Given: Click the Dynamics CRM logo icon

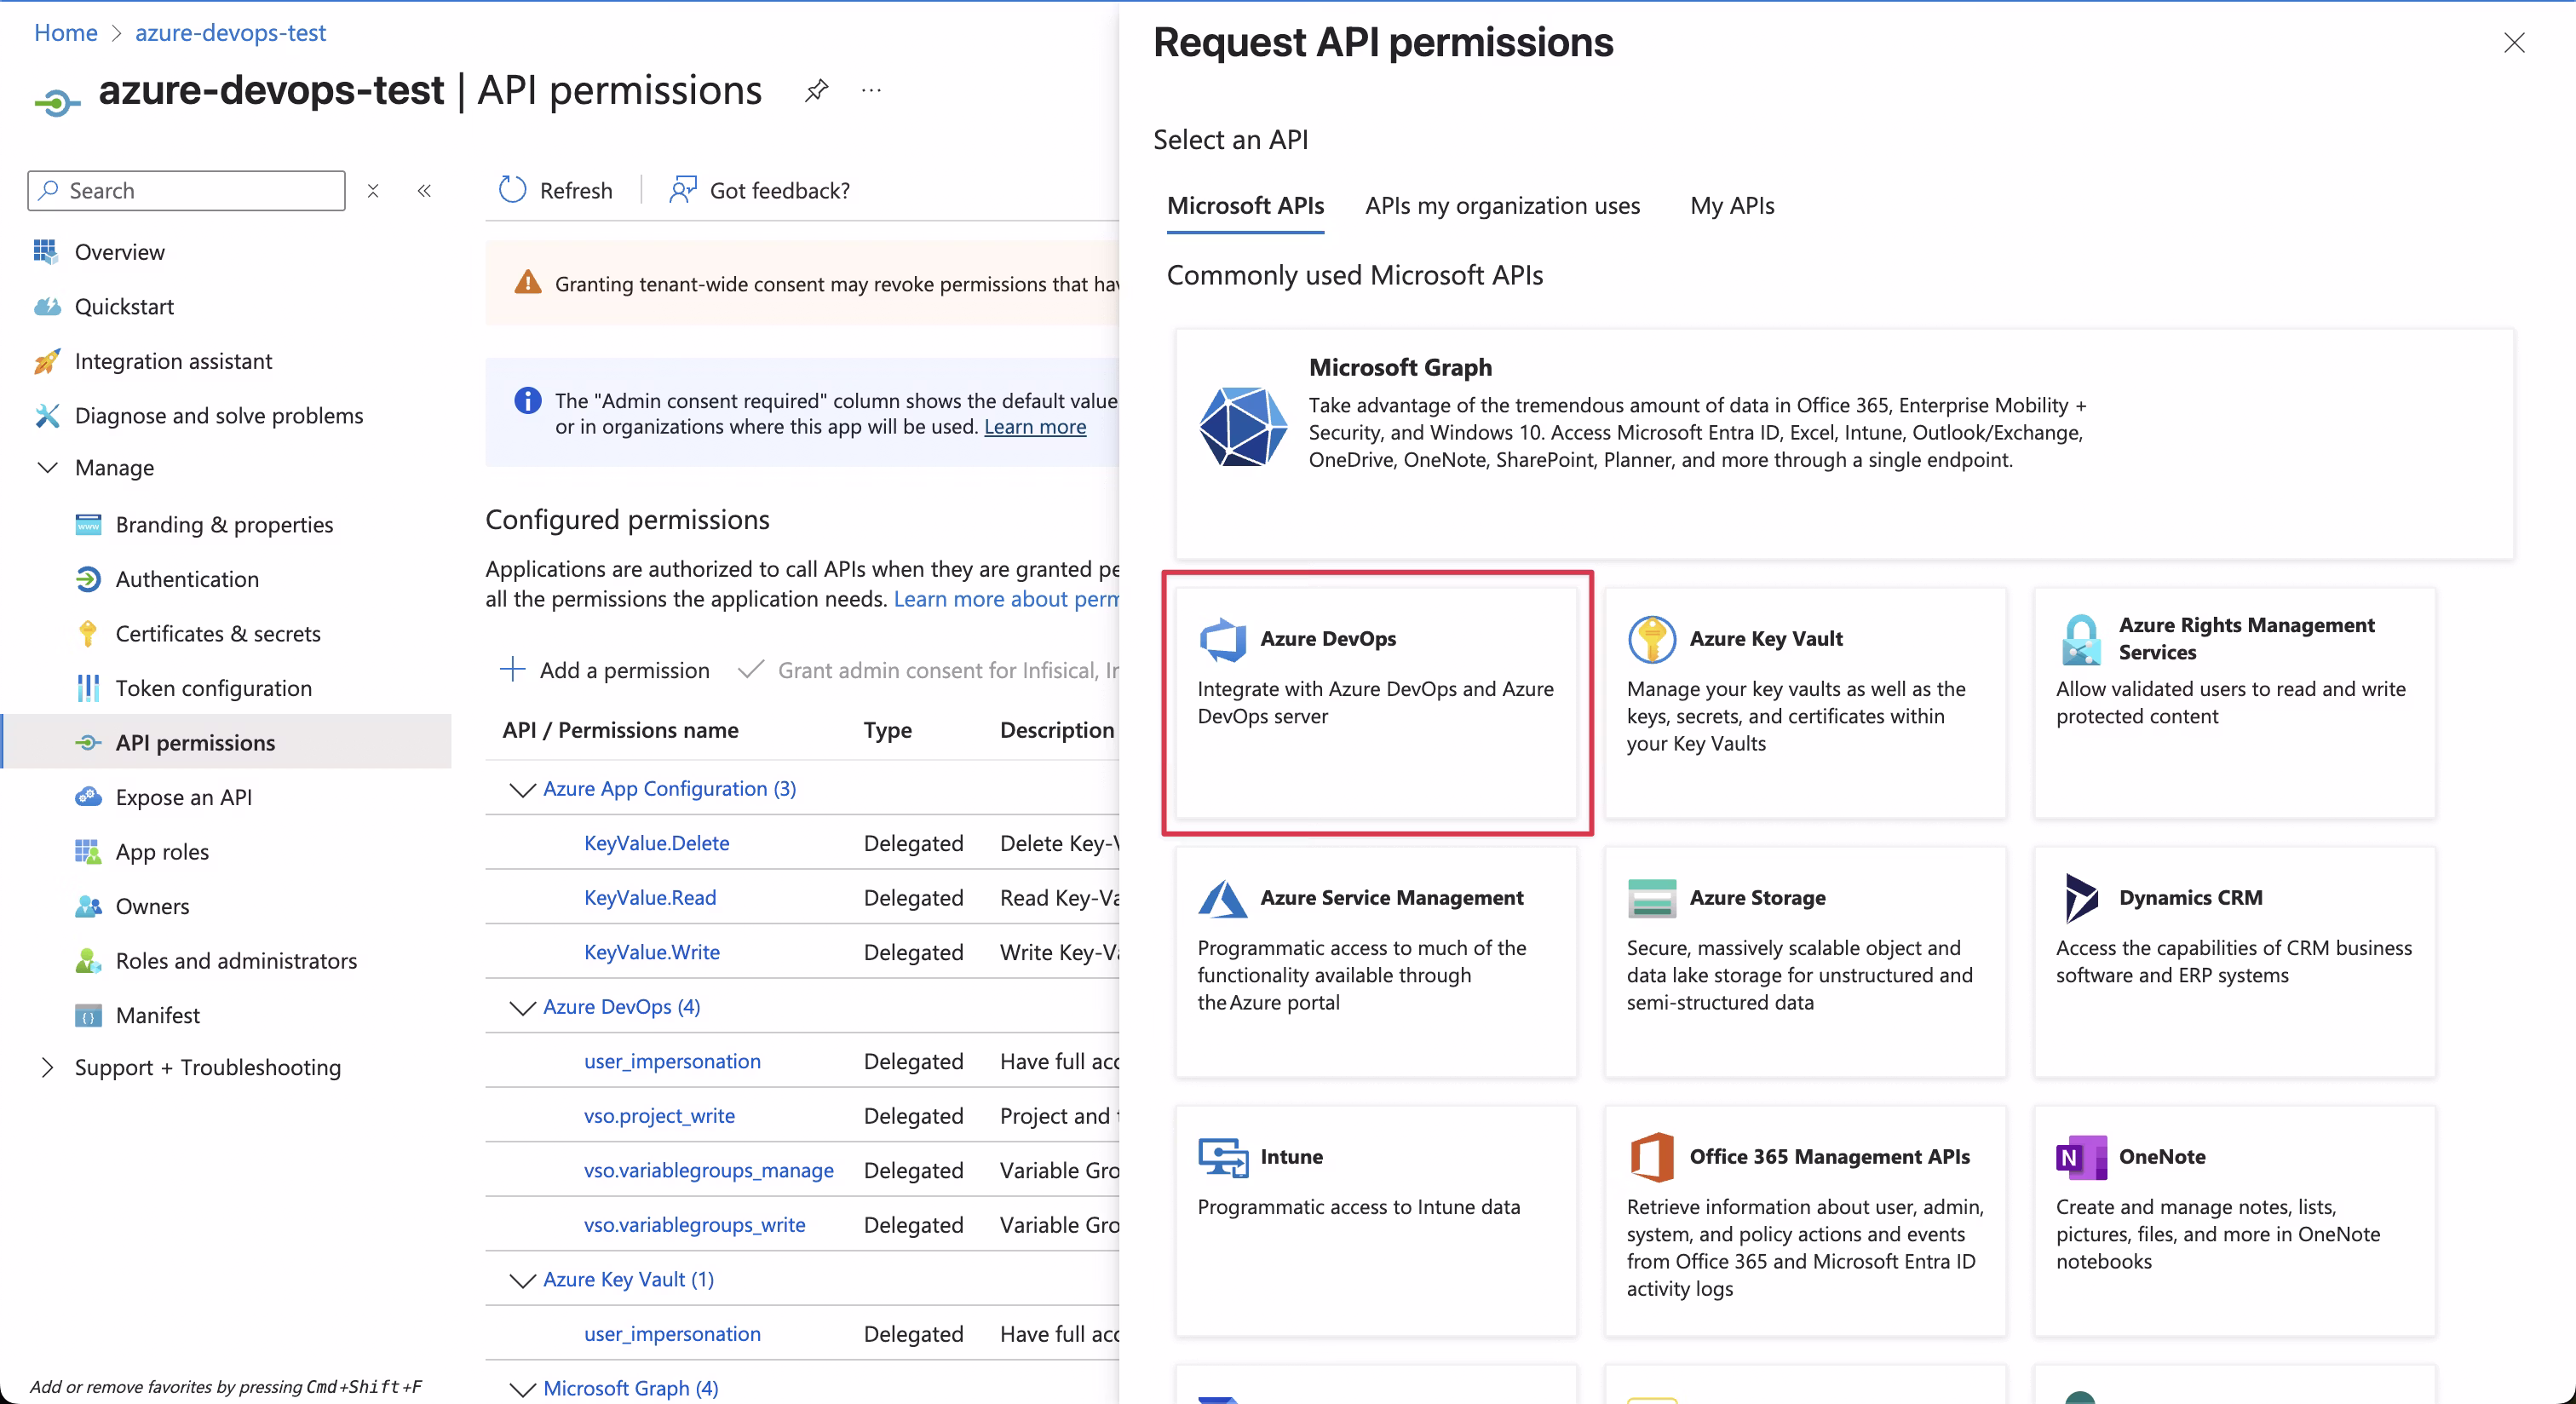Looking at the screenshot, I should (2081, 898).
